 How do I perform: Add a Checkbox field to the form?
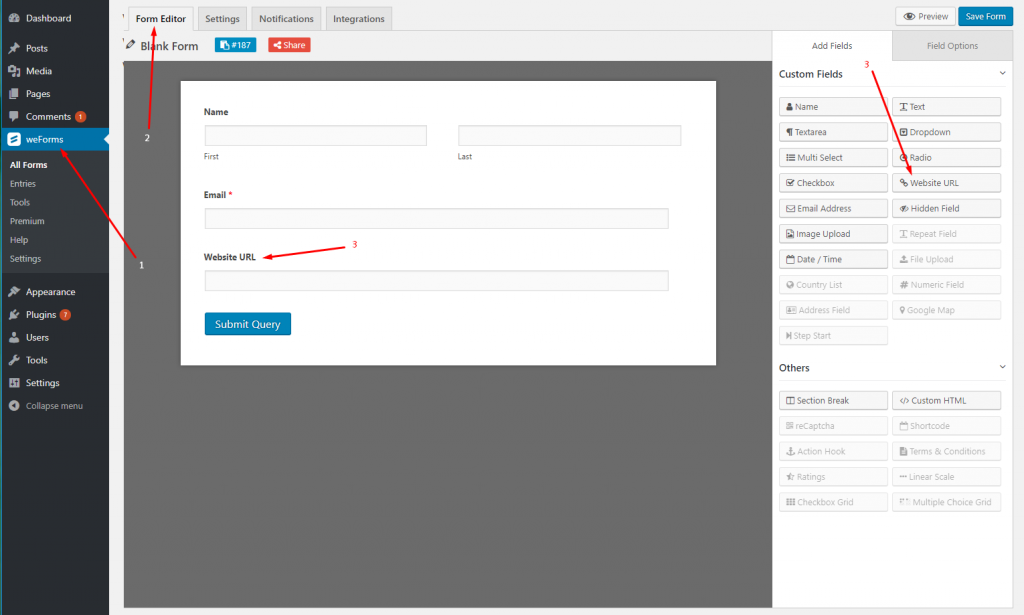point(833,183)
